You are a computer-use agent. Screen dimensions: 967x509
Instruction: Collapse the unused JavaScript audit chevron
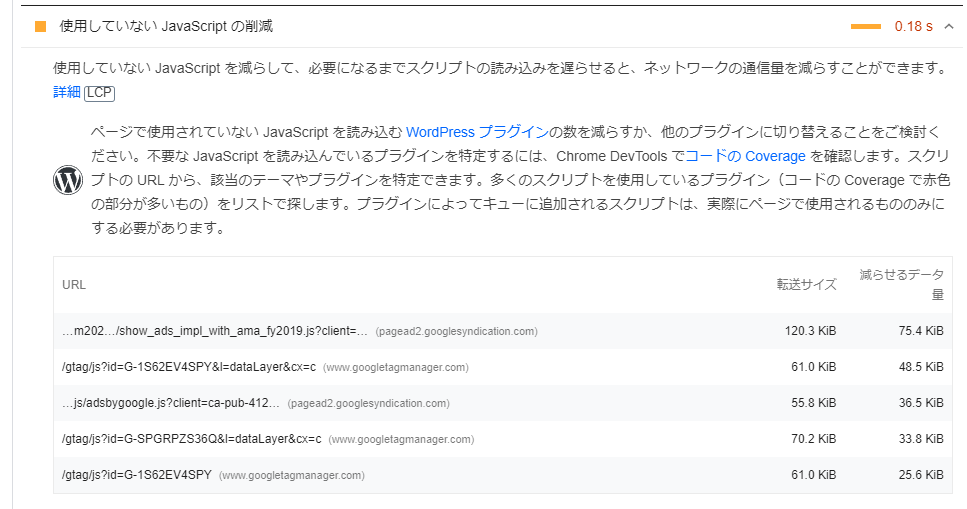pyautogui.click(x=949, y=27)
